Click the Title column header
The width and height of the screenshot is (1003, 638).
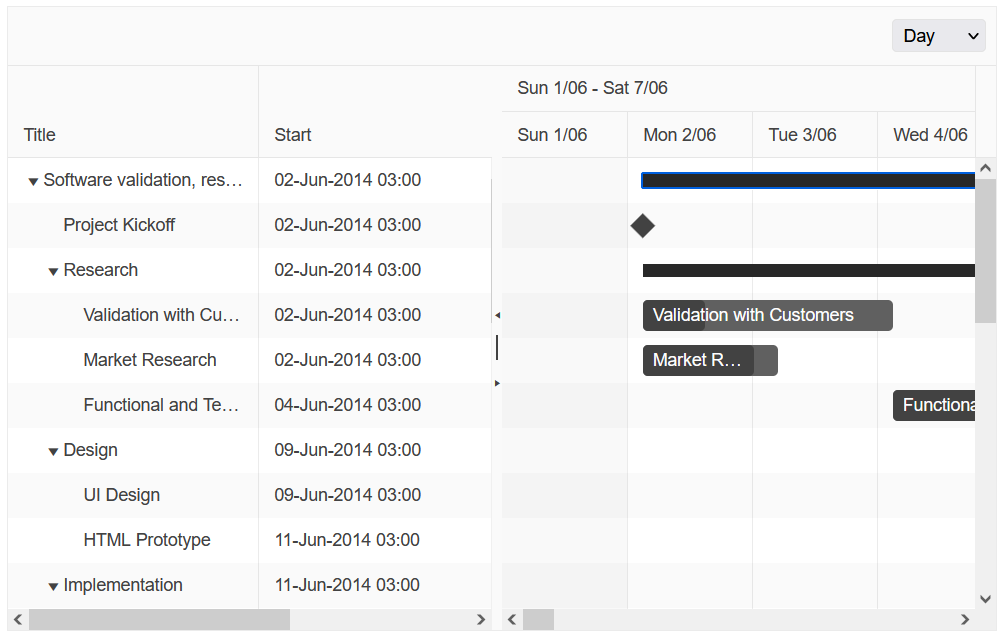click(x=39, y=135)
